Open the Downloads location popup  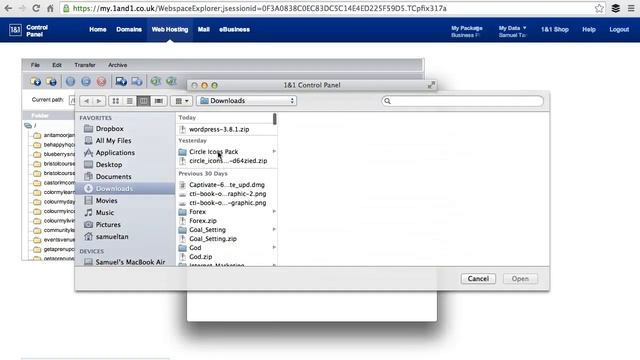(x=247, y=101)
